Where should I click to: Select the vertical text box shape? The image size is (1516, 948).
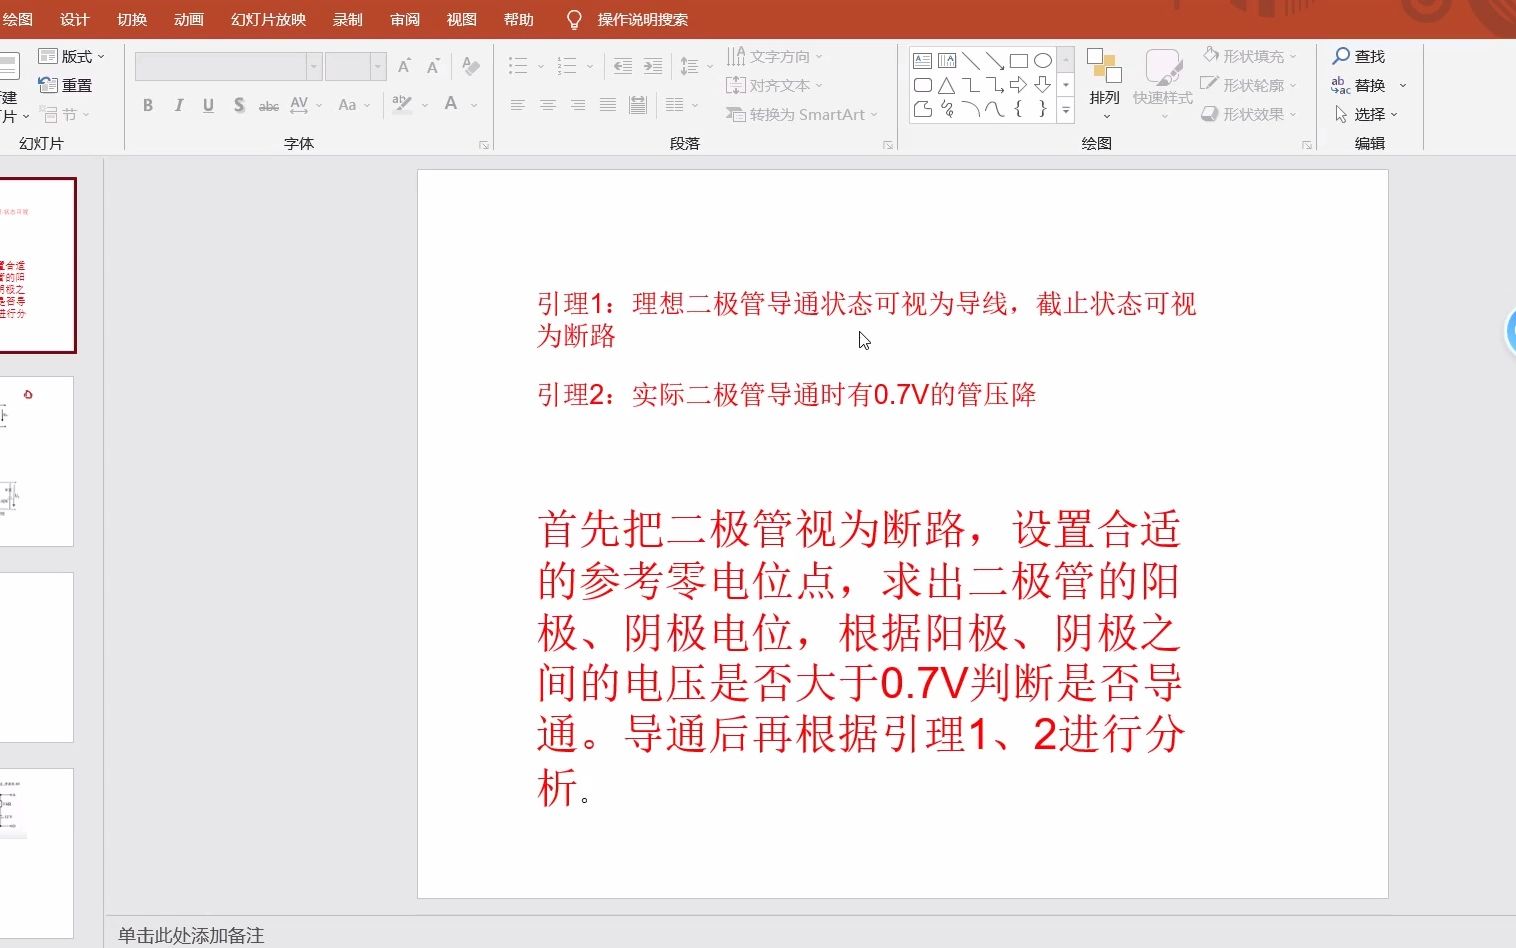(x=947, y=61)
